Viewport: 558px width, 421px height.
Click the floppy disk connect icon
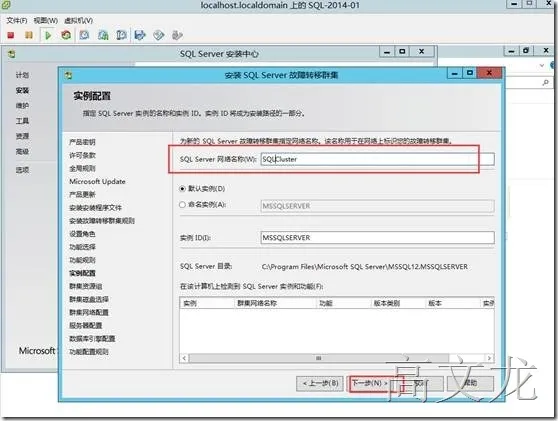[140, 35]
